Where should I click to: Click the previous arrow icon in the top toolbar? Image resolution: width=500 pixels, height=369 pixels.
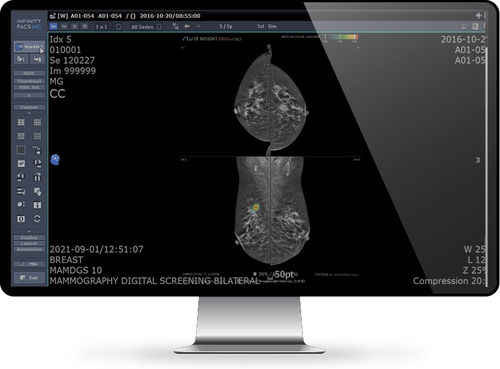click(187, 26)
